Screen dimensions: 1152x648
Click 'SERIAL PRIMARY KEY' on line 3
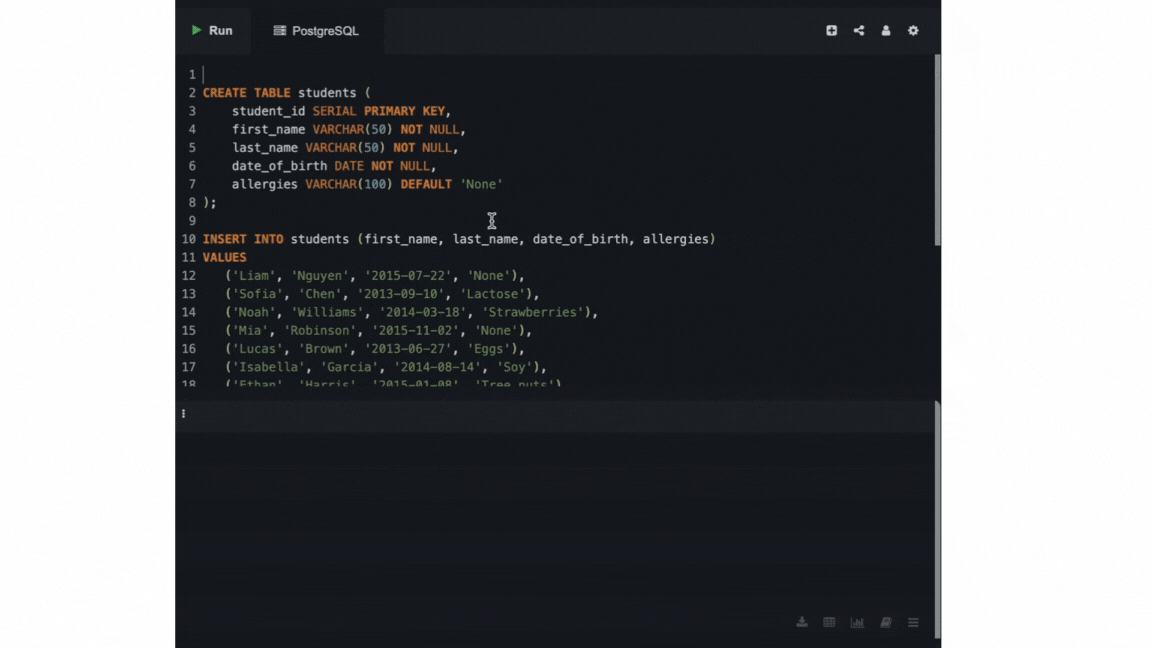(378, 112)
